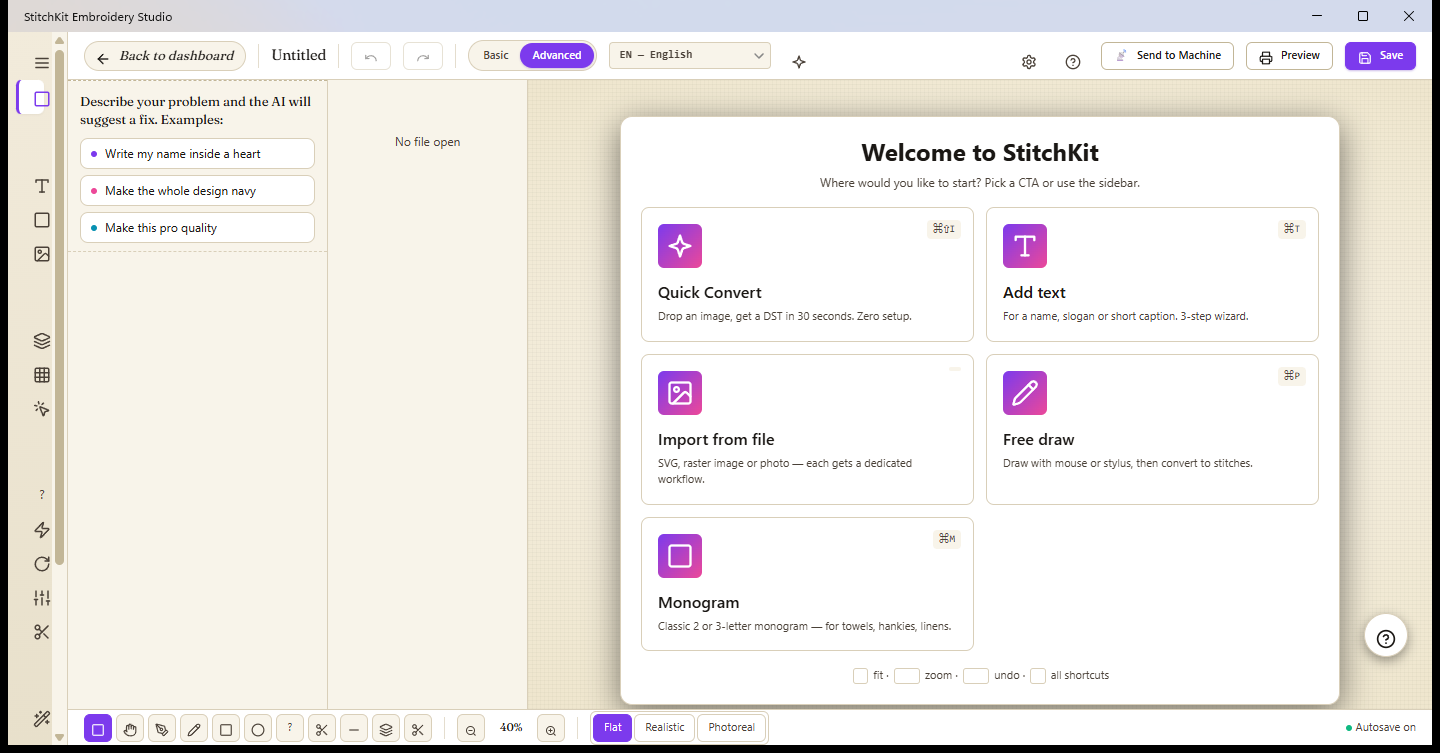This screenshot has height=753, width=1440.
Task: Switch to Basic mode
Action: 496,55
